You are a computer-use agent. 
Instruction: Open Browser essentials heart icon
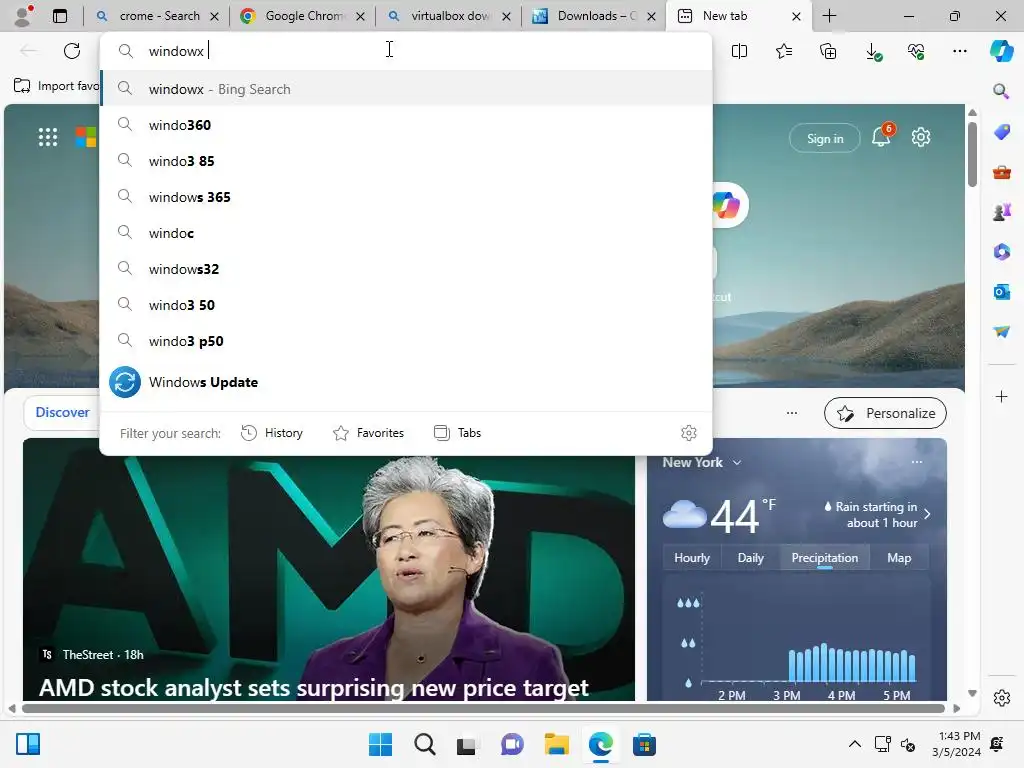click(x=916, y=51)
